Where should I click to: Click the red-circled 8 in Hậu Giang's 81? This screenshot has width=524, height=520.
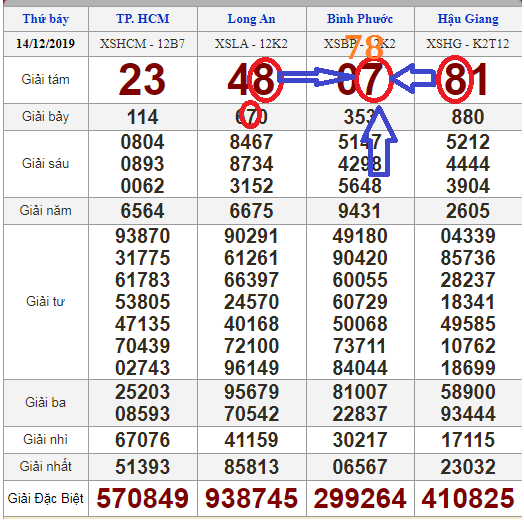455,80
